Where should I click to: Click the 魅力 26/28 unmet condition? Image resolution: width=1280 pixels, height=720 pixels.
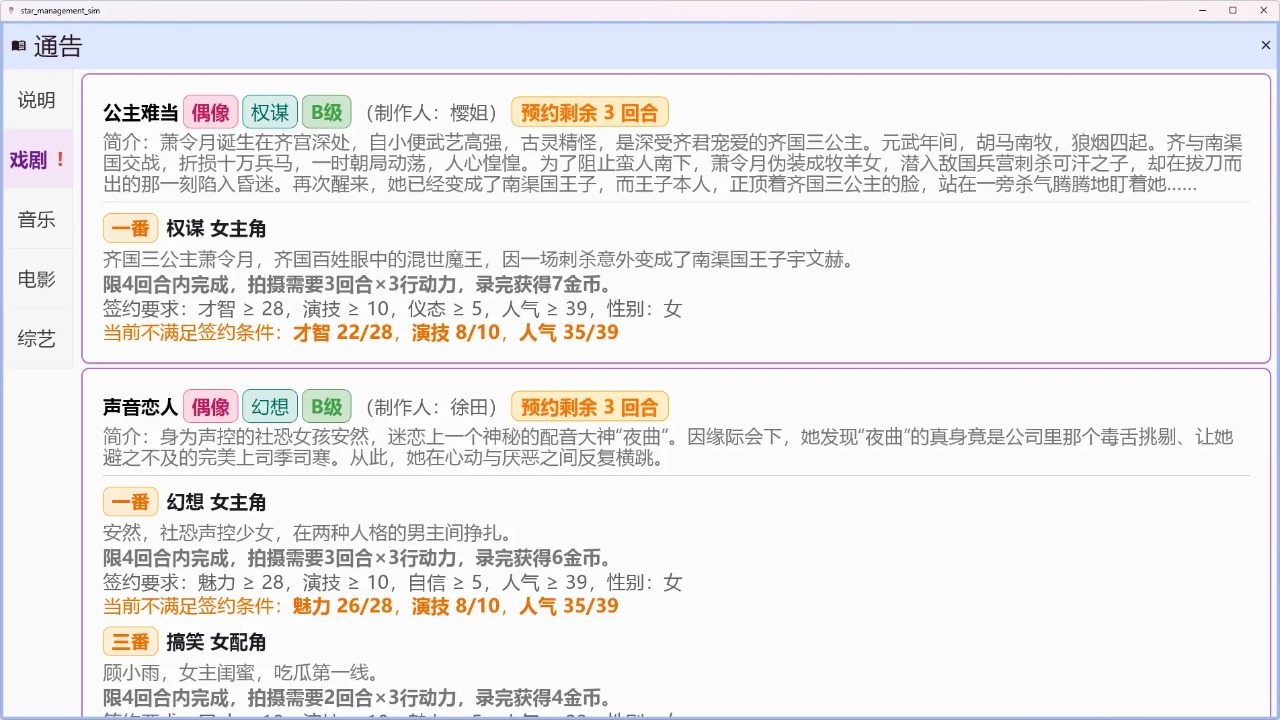tap(345, 606)
